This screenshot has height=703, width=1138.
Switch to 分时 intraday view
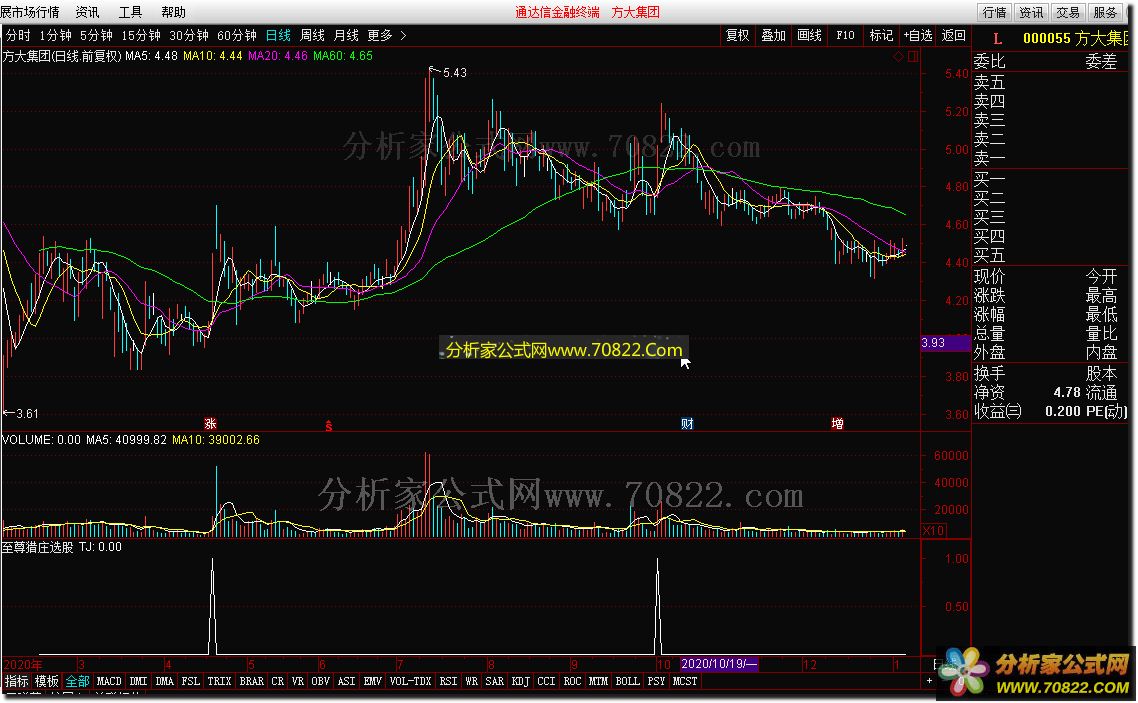click(18, 35)
